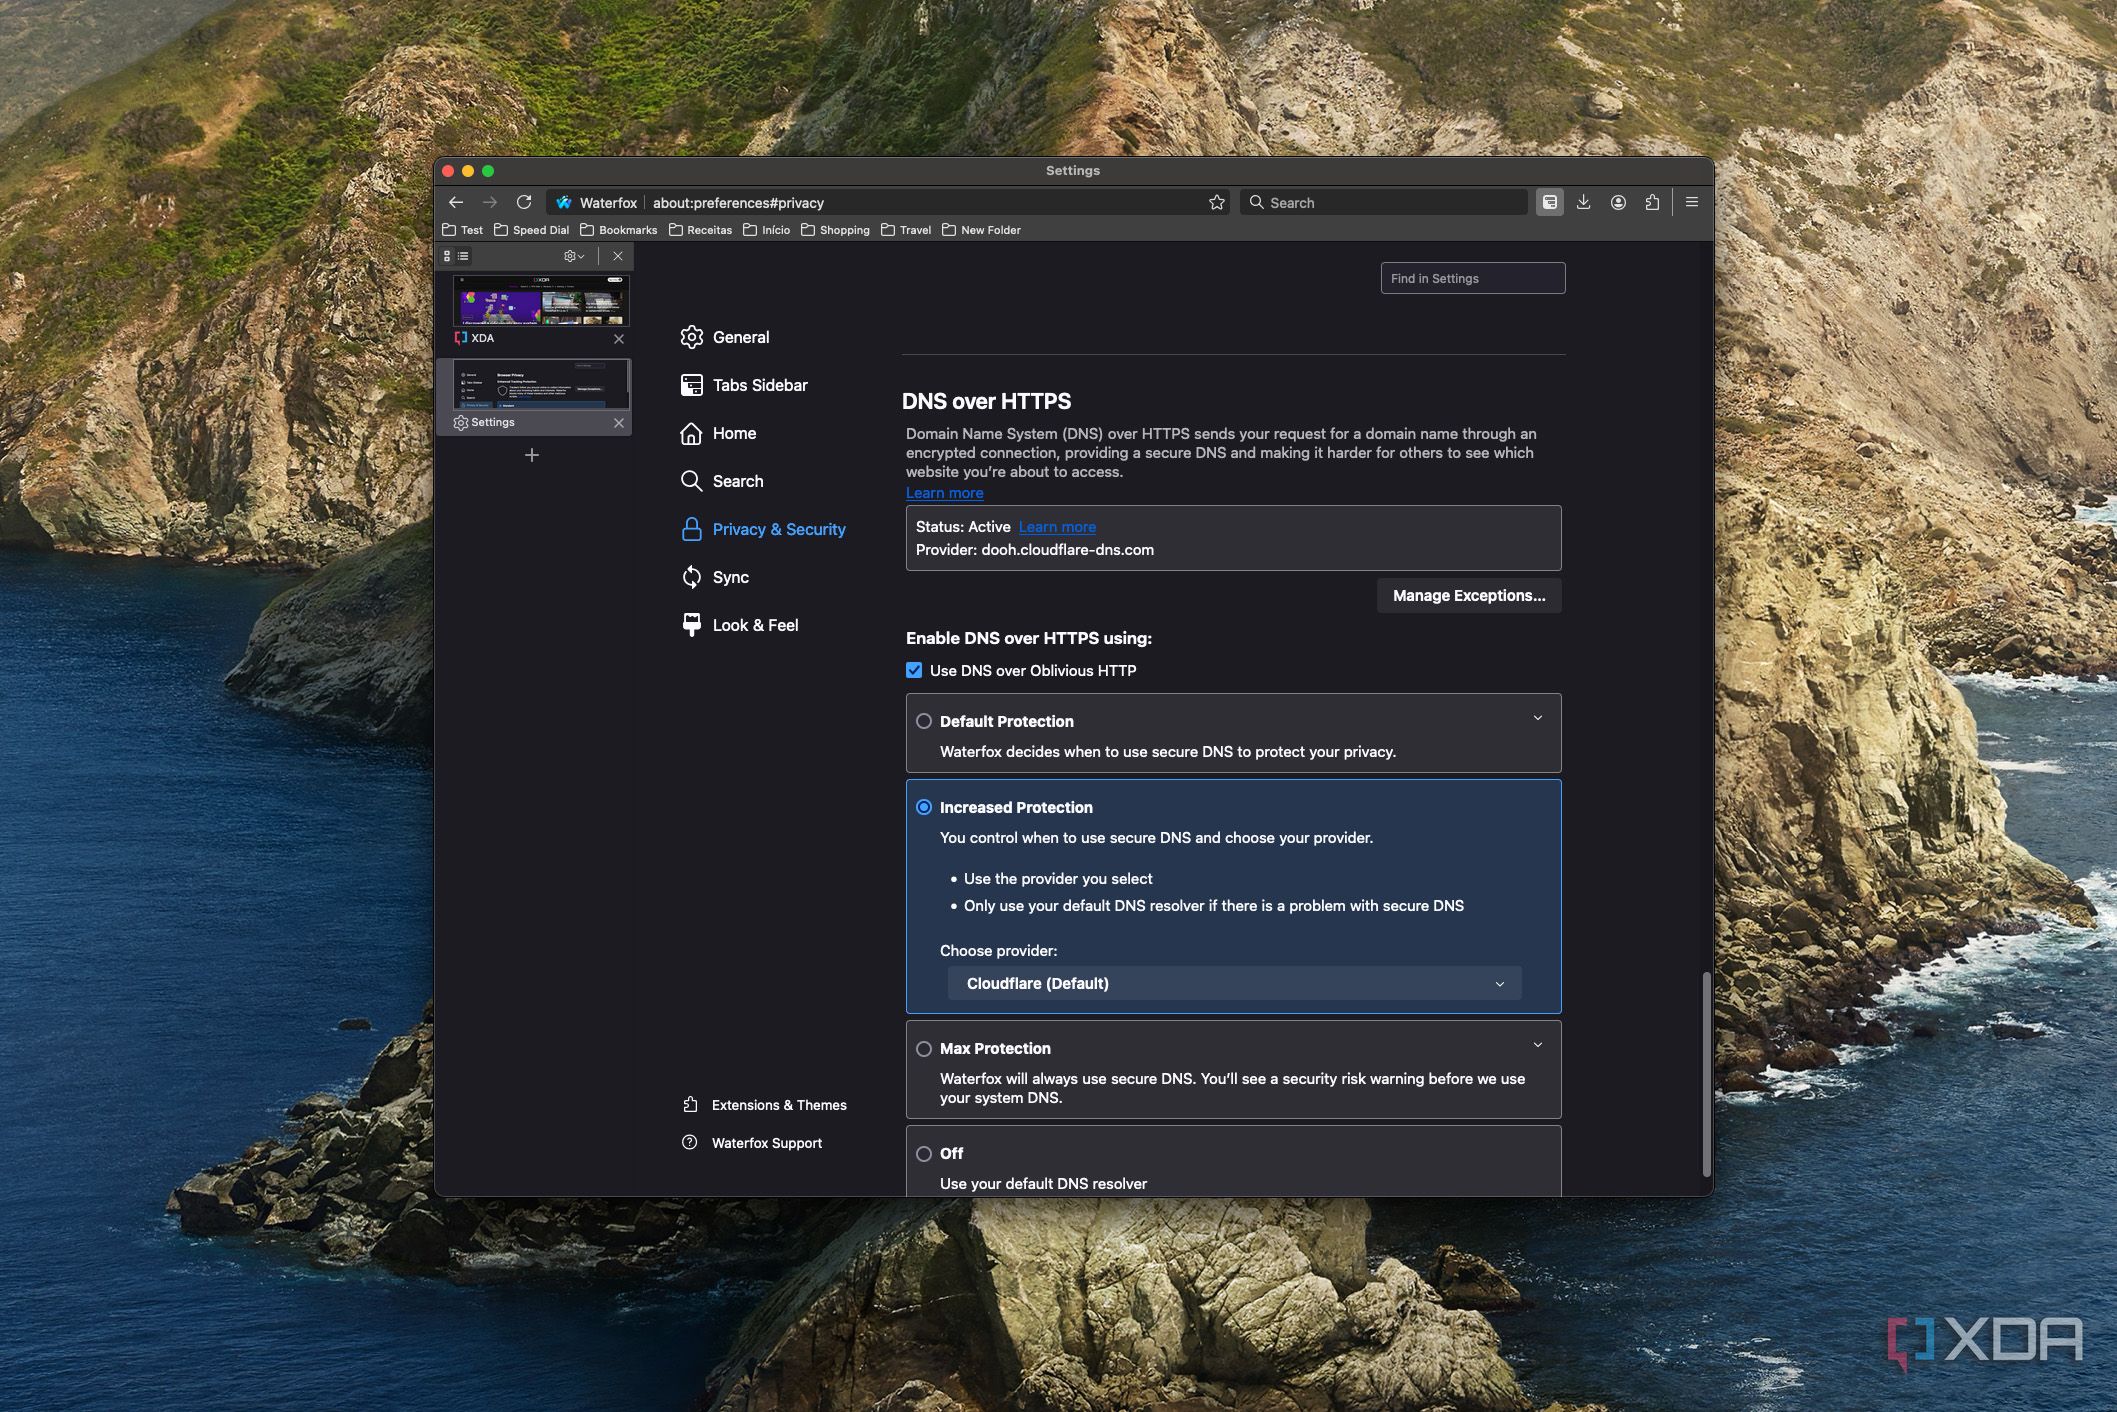Open the Bookmarks folder in toolbar

point(619,230)
